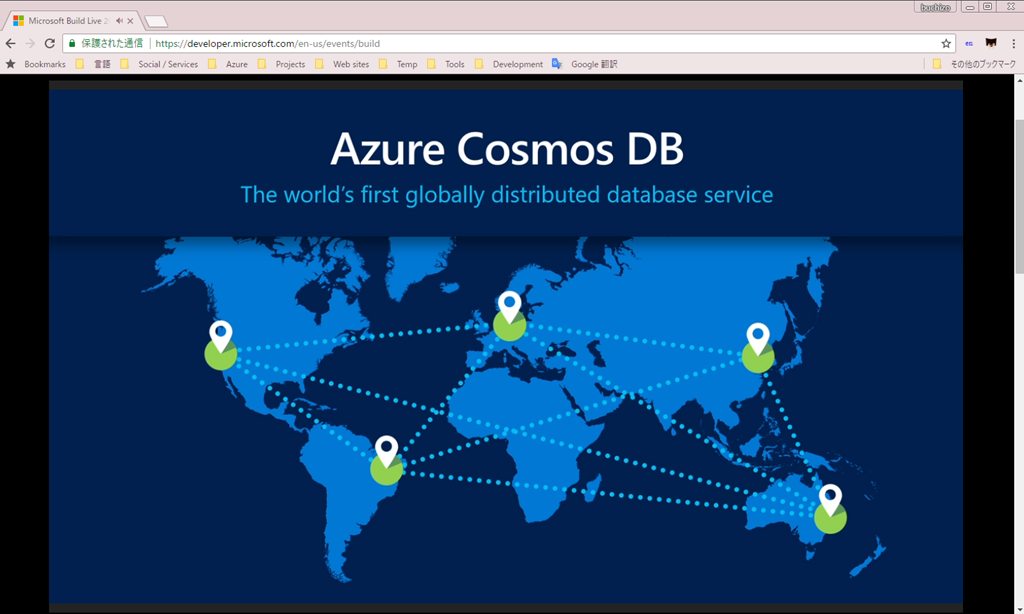1024x614 pixels.
Task: Click the green secure padlock icon
Action: (x=71, y=44)
